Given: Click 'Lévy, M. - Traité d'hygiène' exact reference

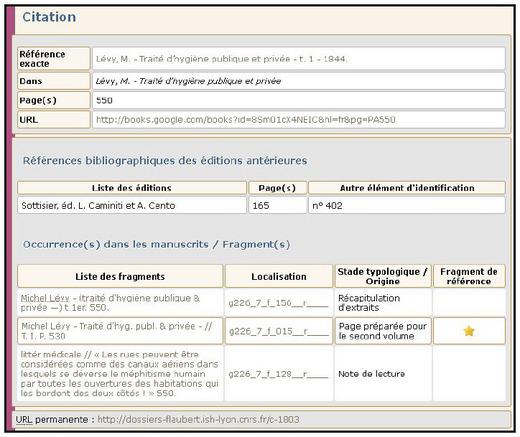Looking at the screenshot, I should point(221,59).
